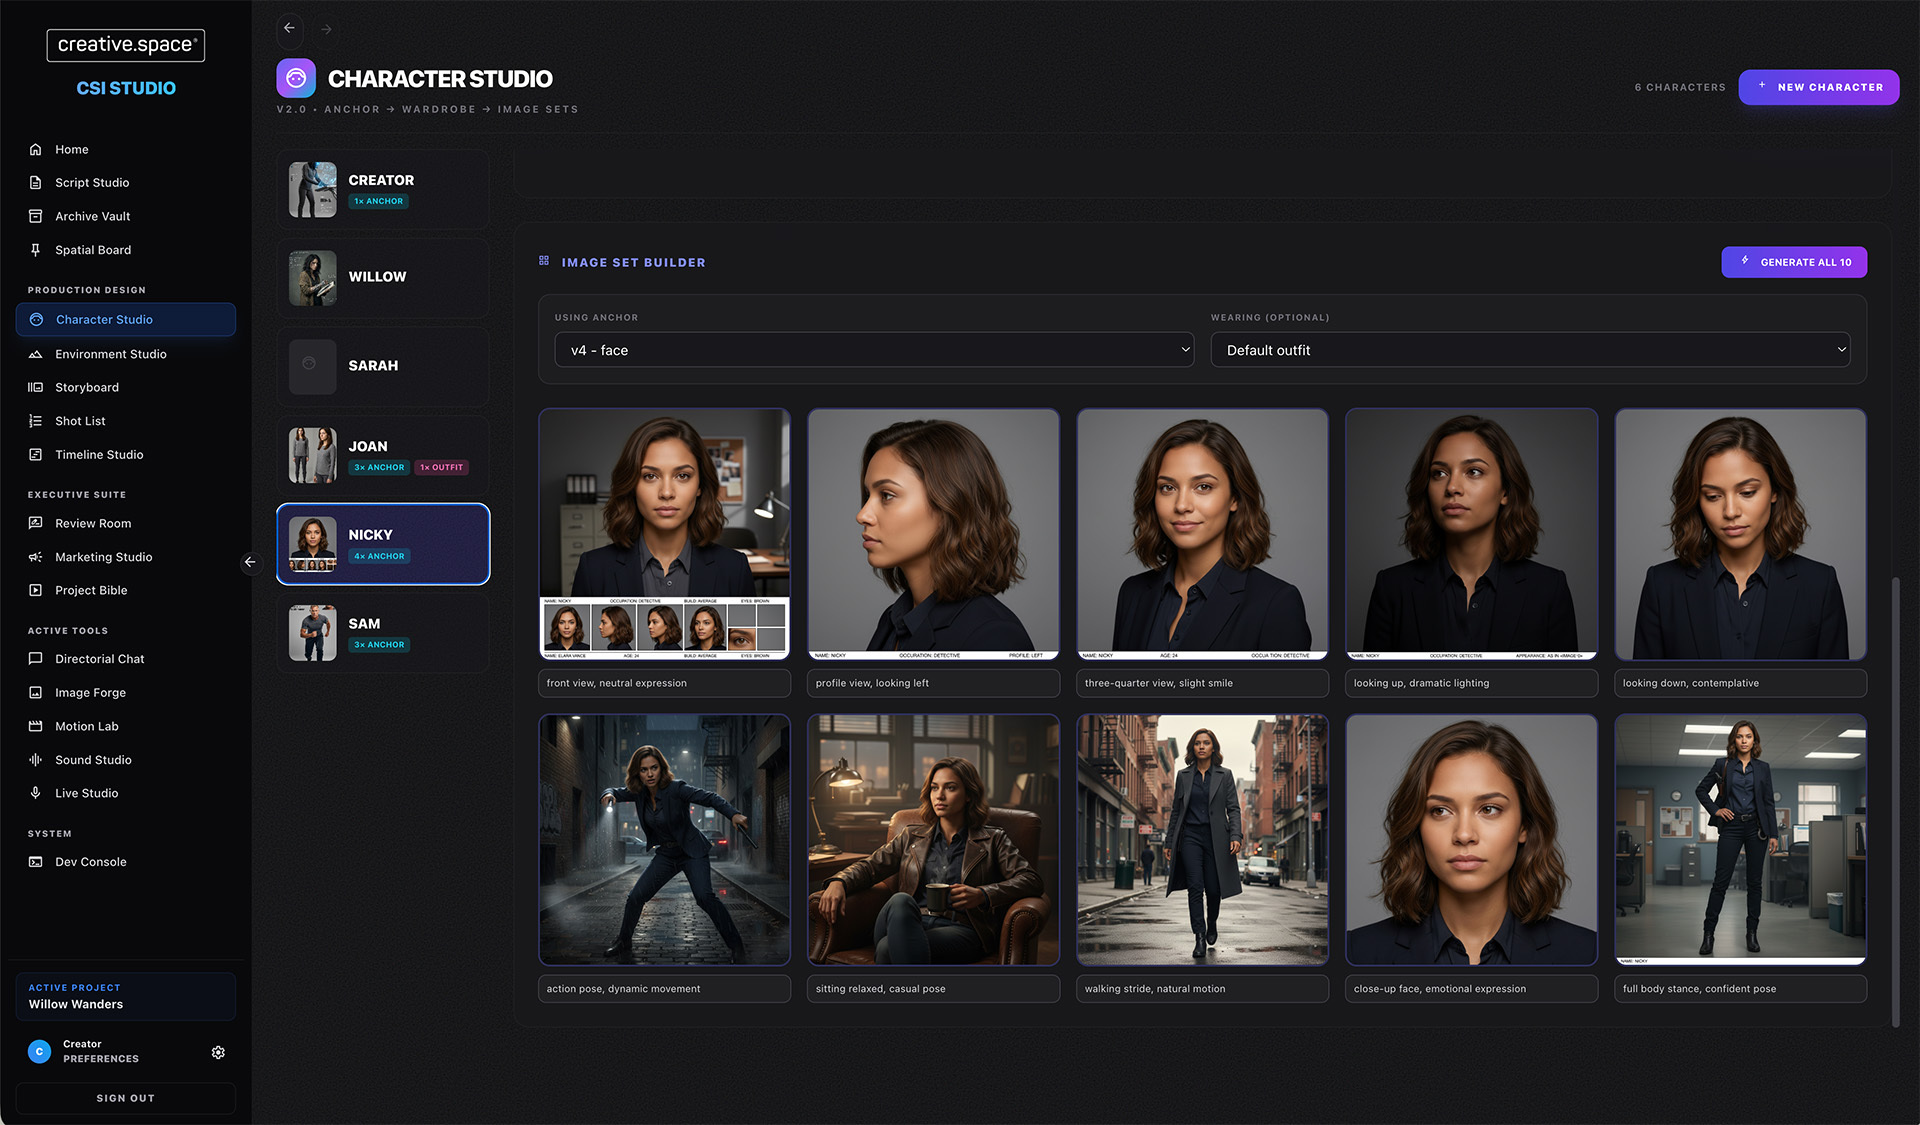
Task: Open the Wearing outfit dropdown
Action: (x=1530, y=350)
